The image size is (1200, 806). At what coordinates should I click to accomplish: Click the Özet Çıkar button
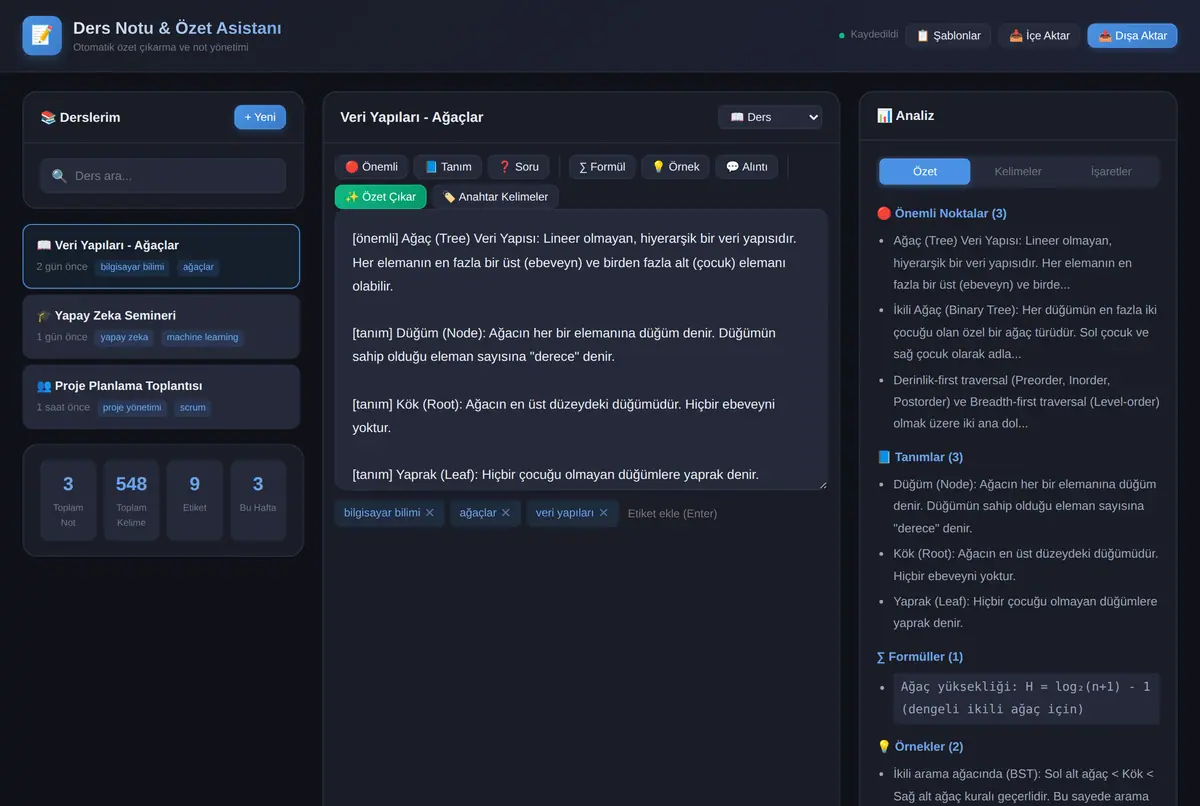click(x=381, y=197)
